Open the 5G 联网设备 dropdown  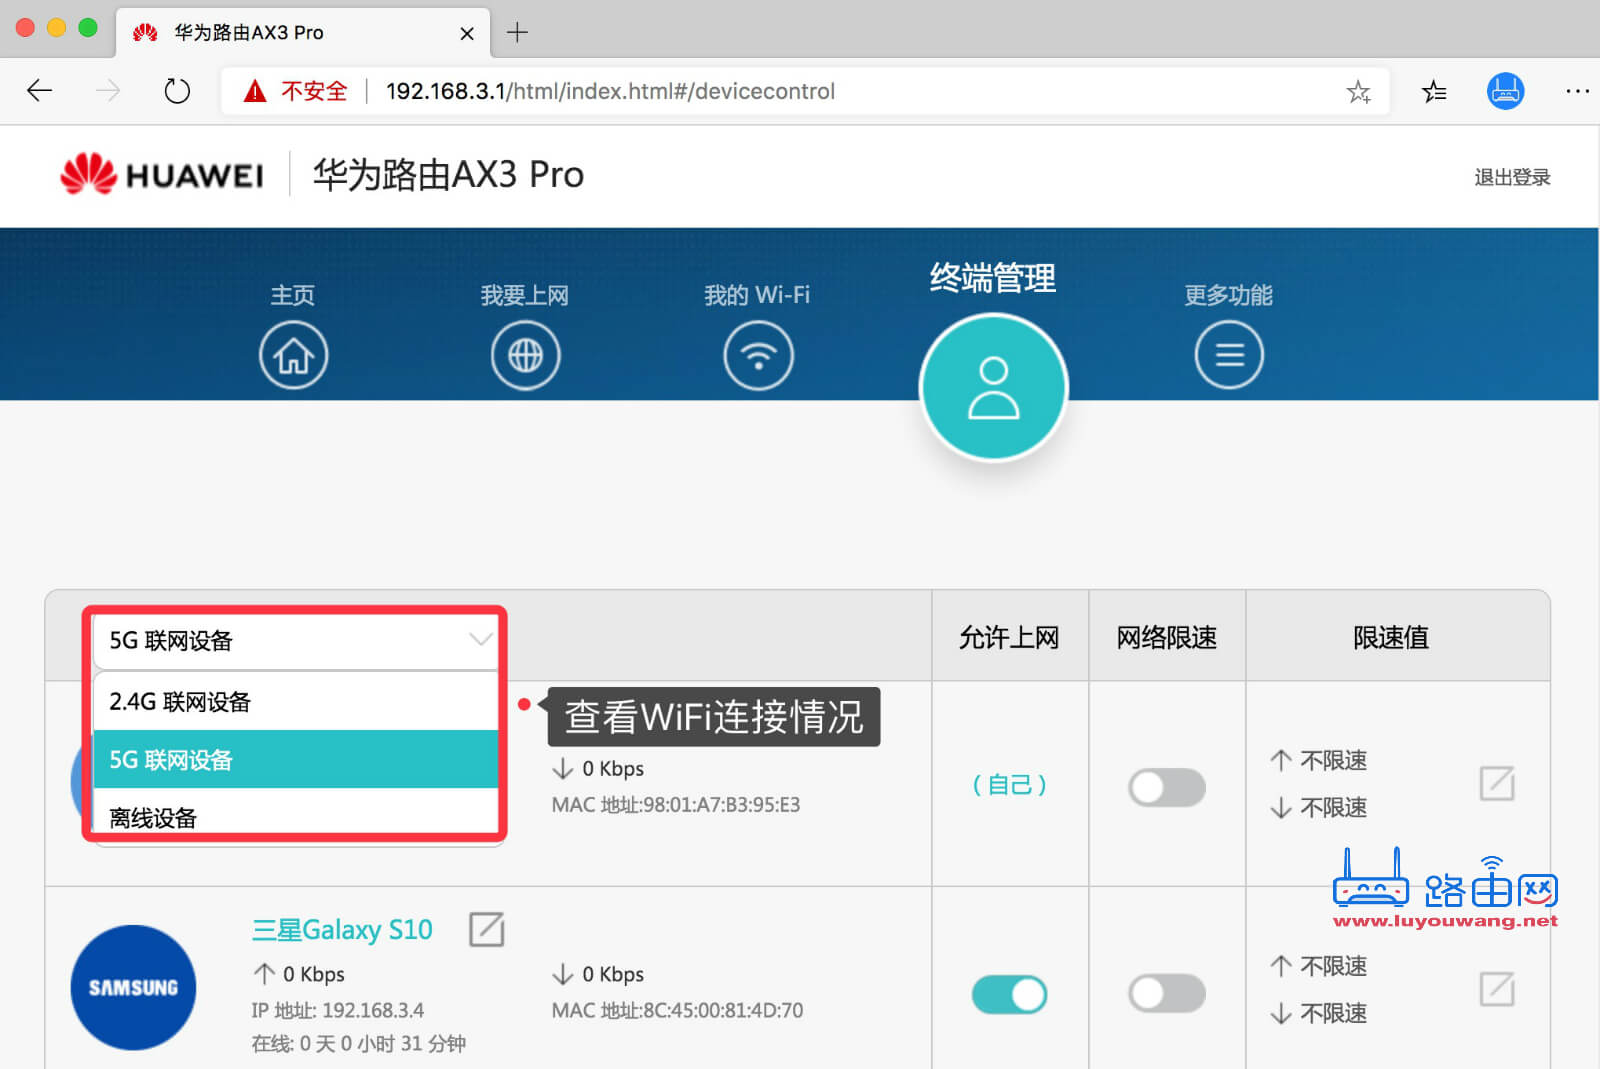(x=295, y=641)
